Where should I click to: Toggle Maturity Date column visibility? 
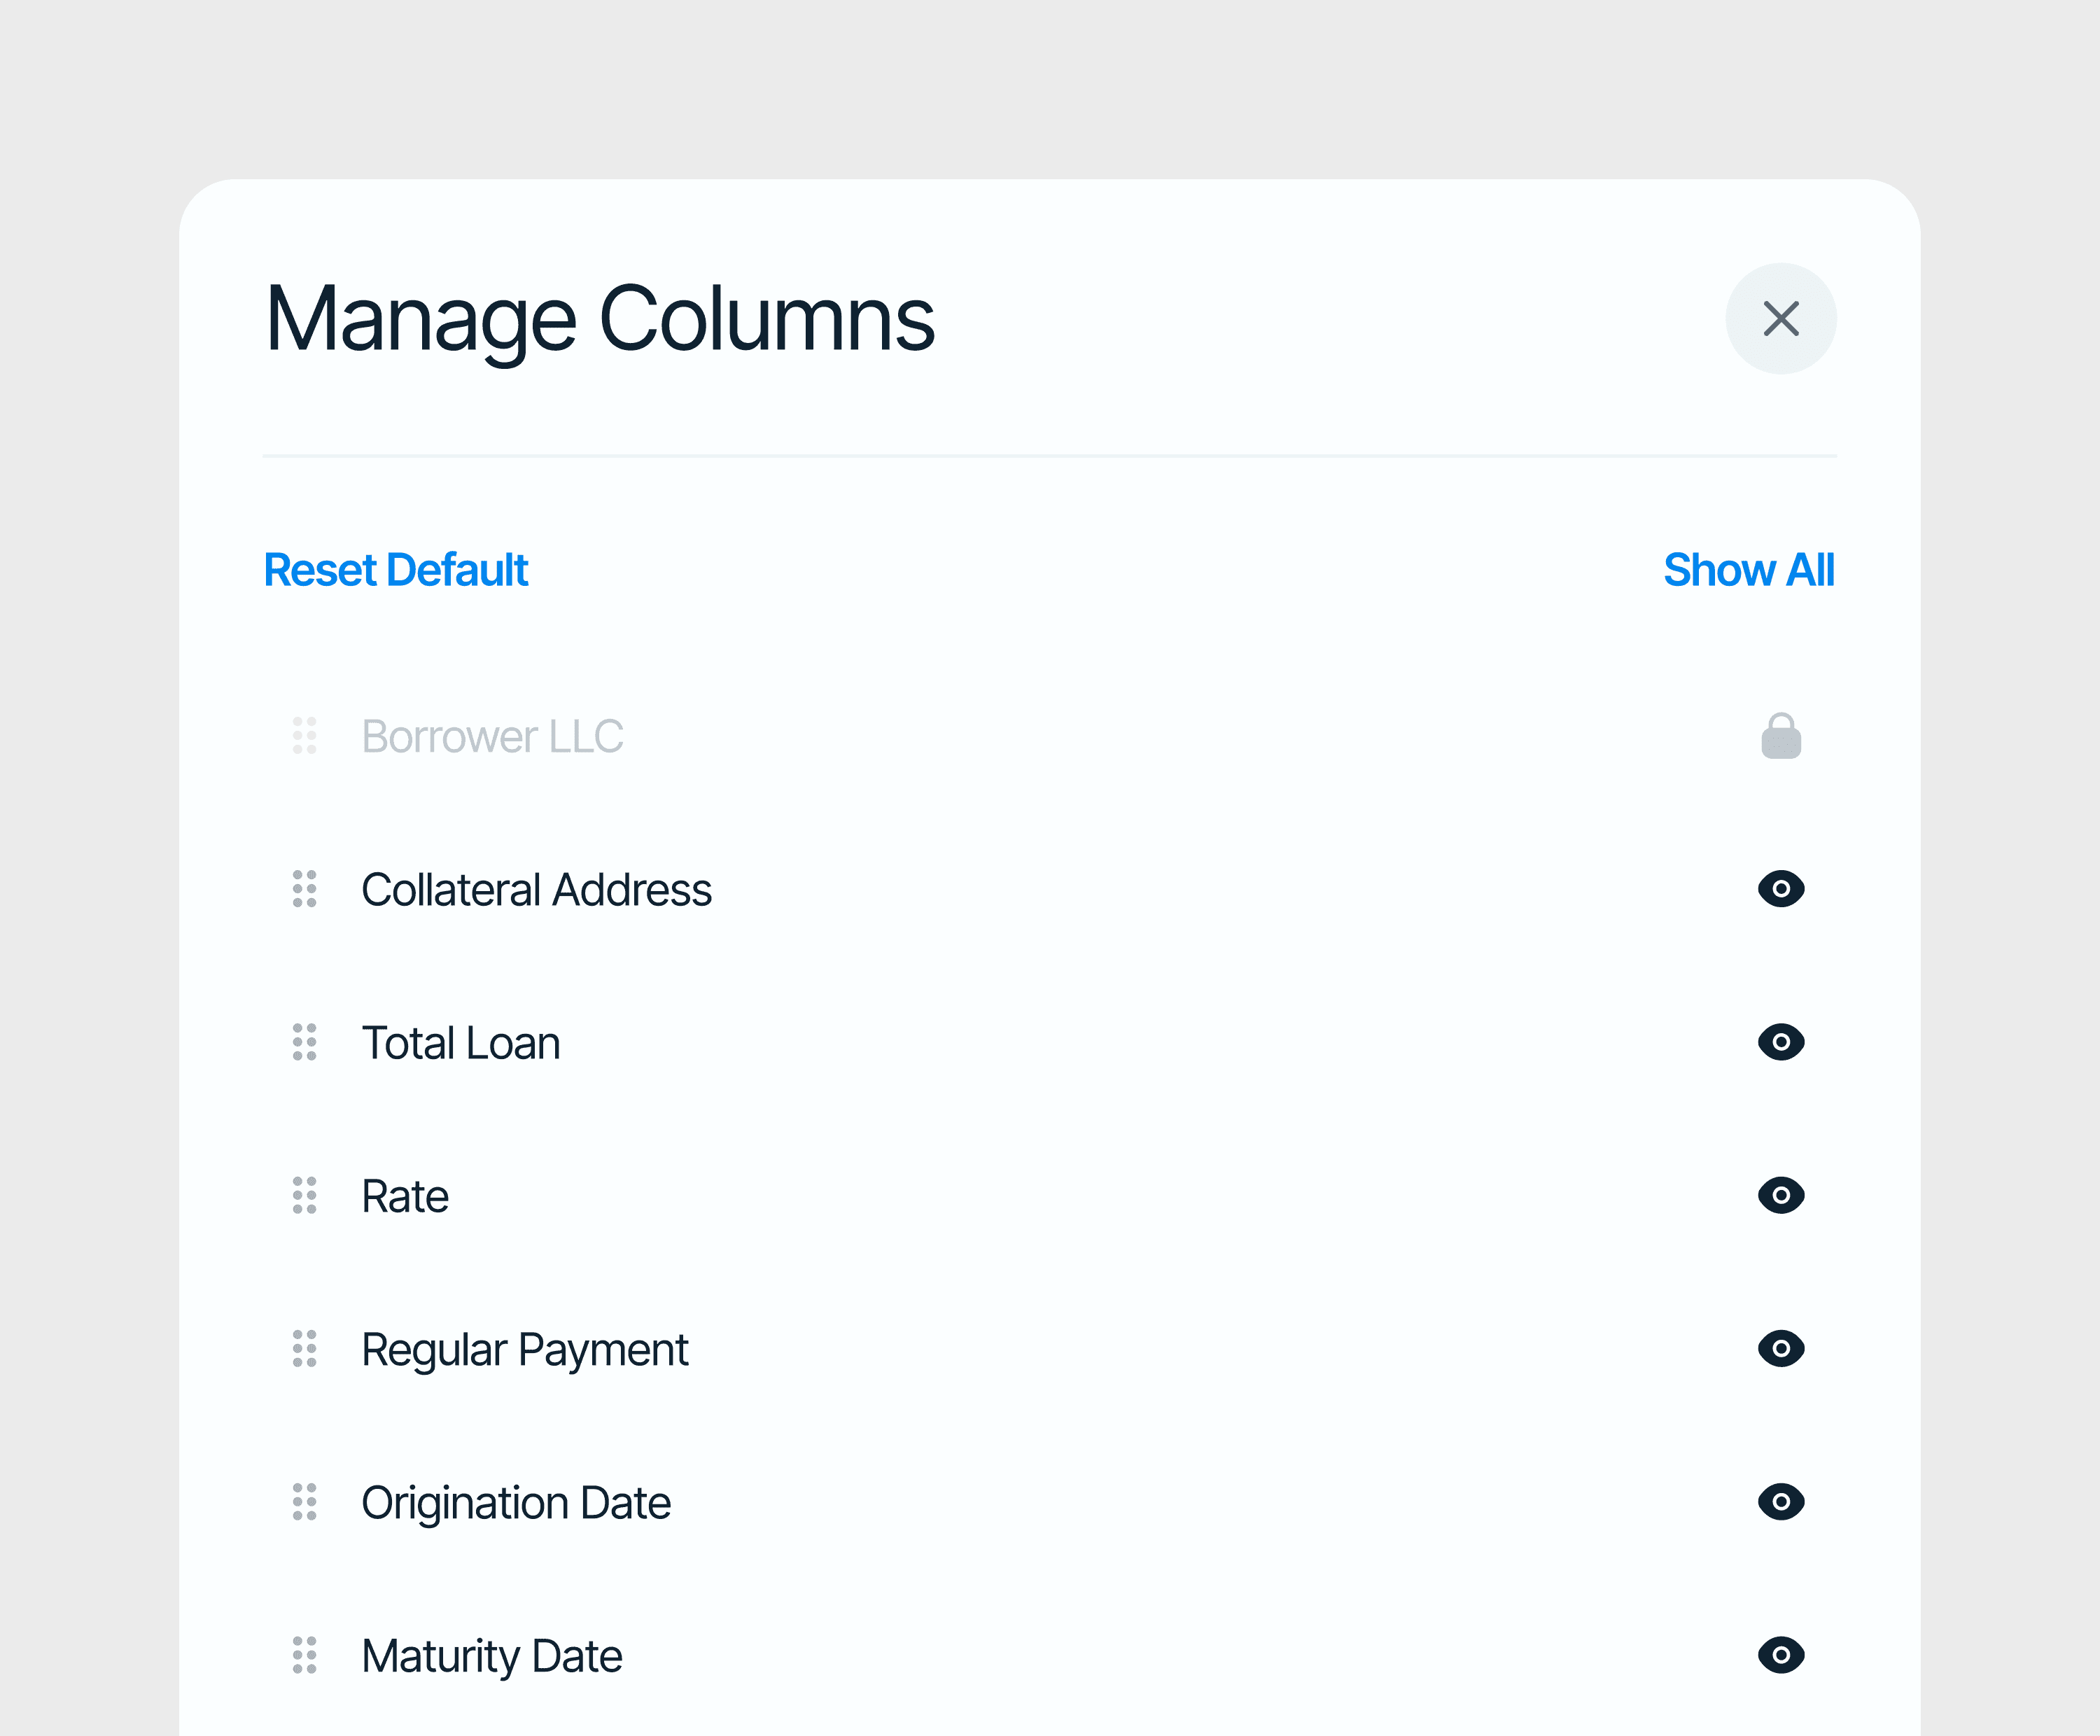pyautogui.click(x=1780, y=1655)
